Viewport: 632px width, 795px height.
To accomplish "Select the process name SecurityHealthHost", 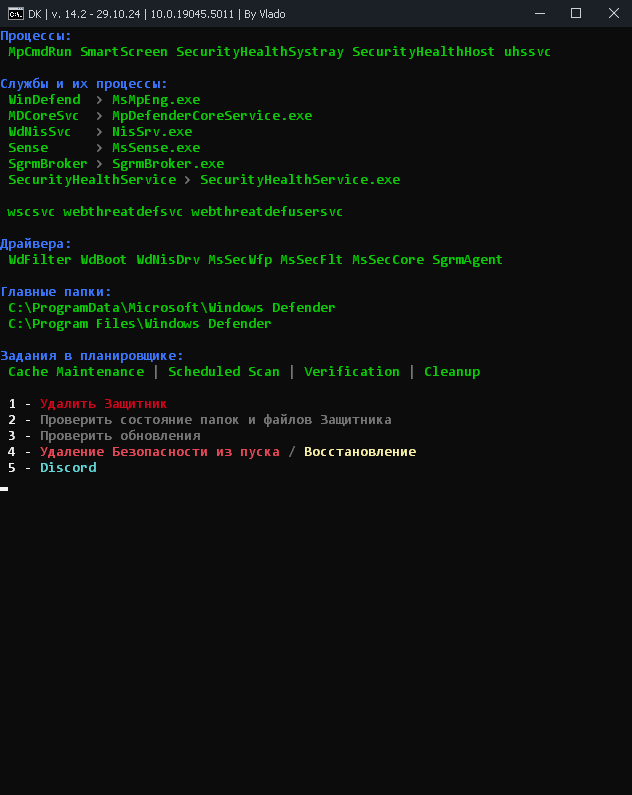I will [423, 52].
